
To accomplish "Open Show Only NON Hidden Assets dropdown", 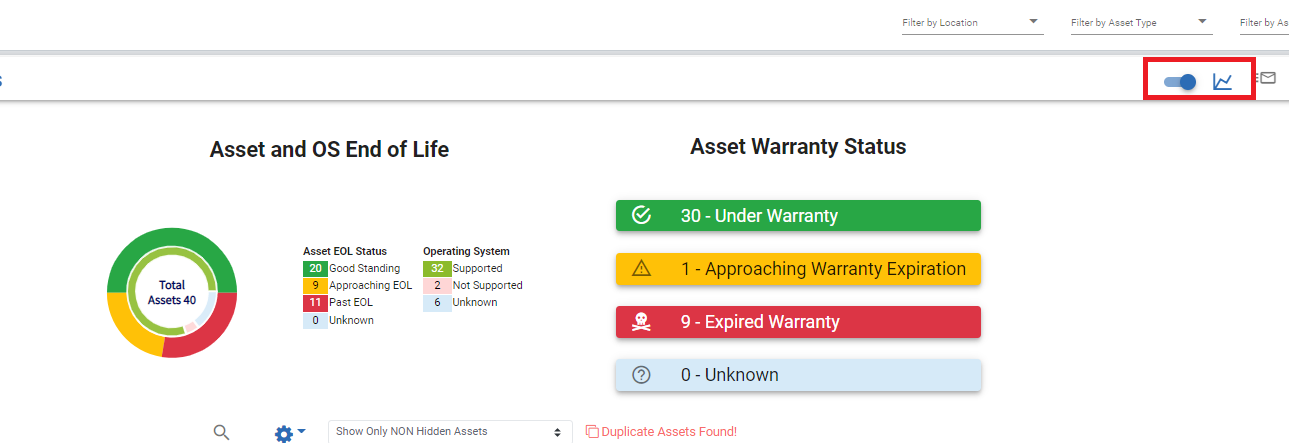I will click(x=450, y=432).
